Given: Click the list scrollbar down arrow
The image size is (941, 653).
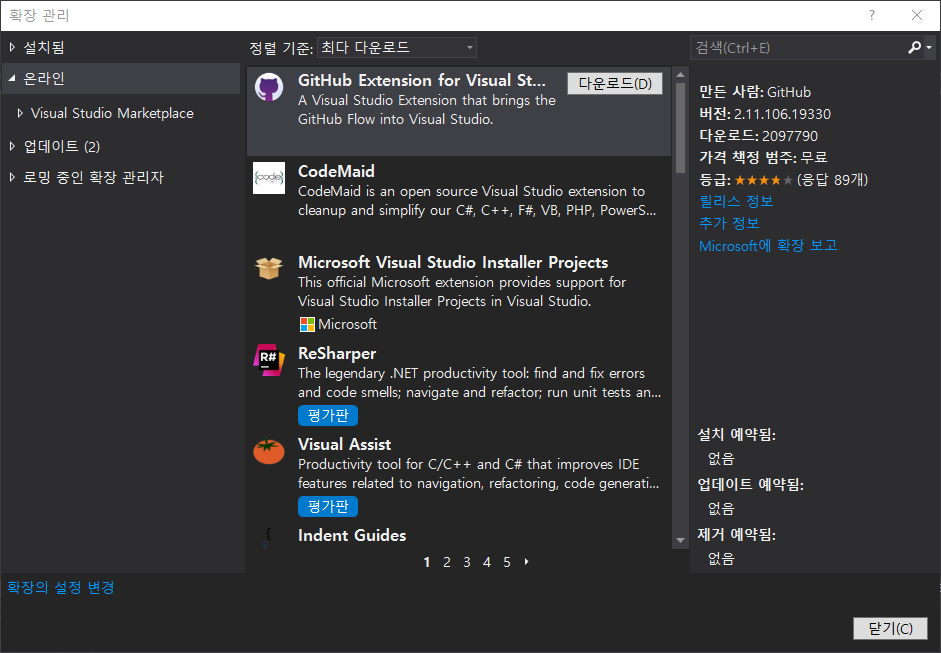Looking at the screenshot, I should (x=680, y=540).
